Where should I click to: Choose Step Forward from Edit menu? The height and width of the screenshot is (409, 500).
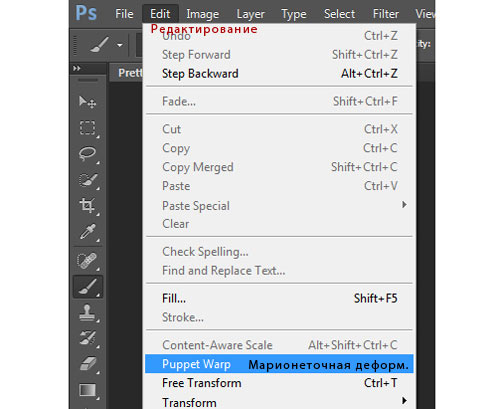(279, 55)
